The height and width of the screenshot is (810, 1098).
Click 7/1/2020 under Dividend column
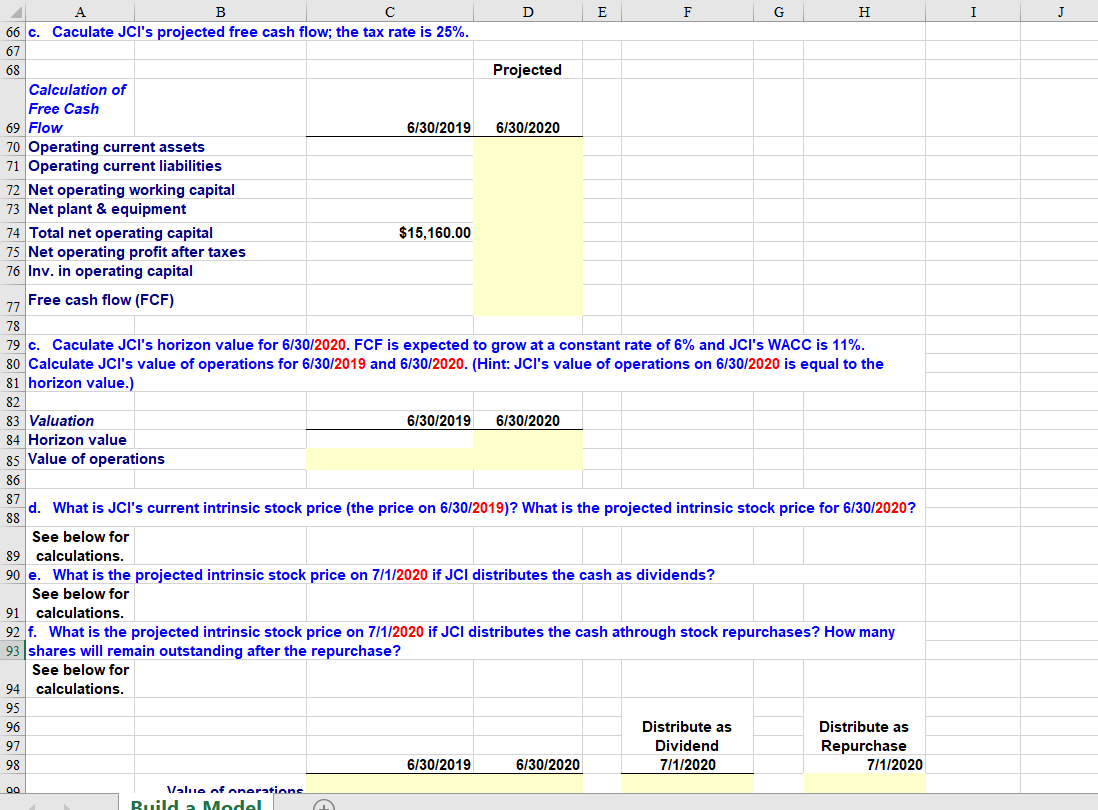(x=688, y=764)
